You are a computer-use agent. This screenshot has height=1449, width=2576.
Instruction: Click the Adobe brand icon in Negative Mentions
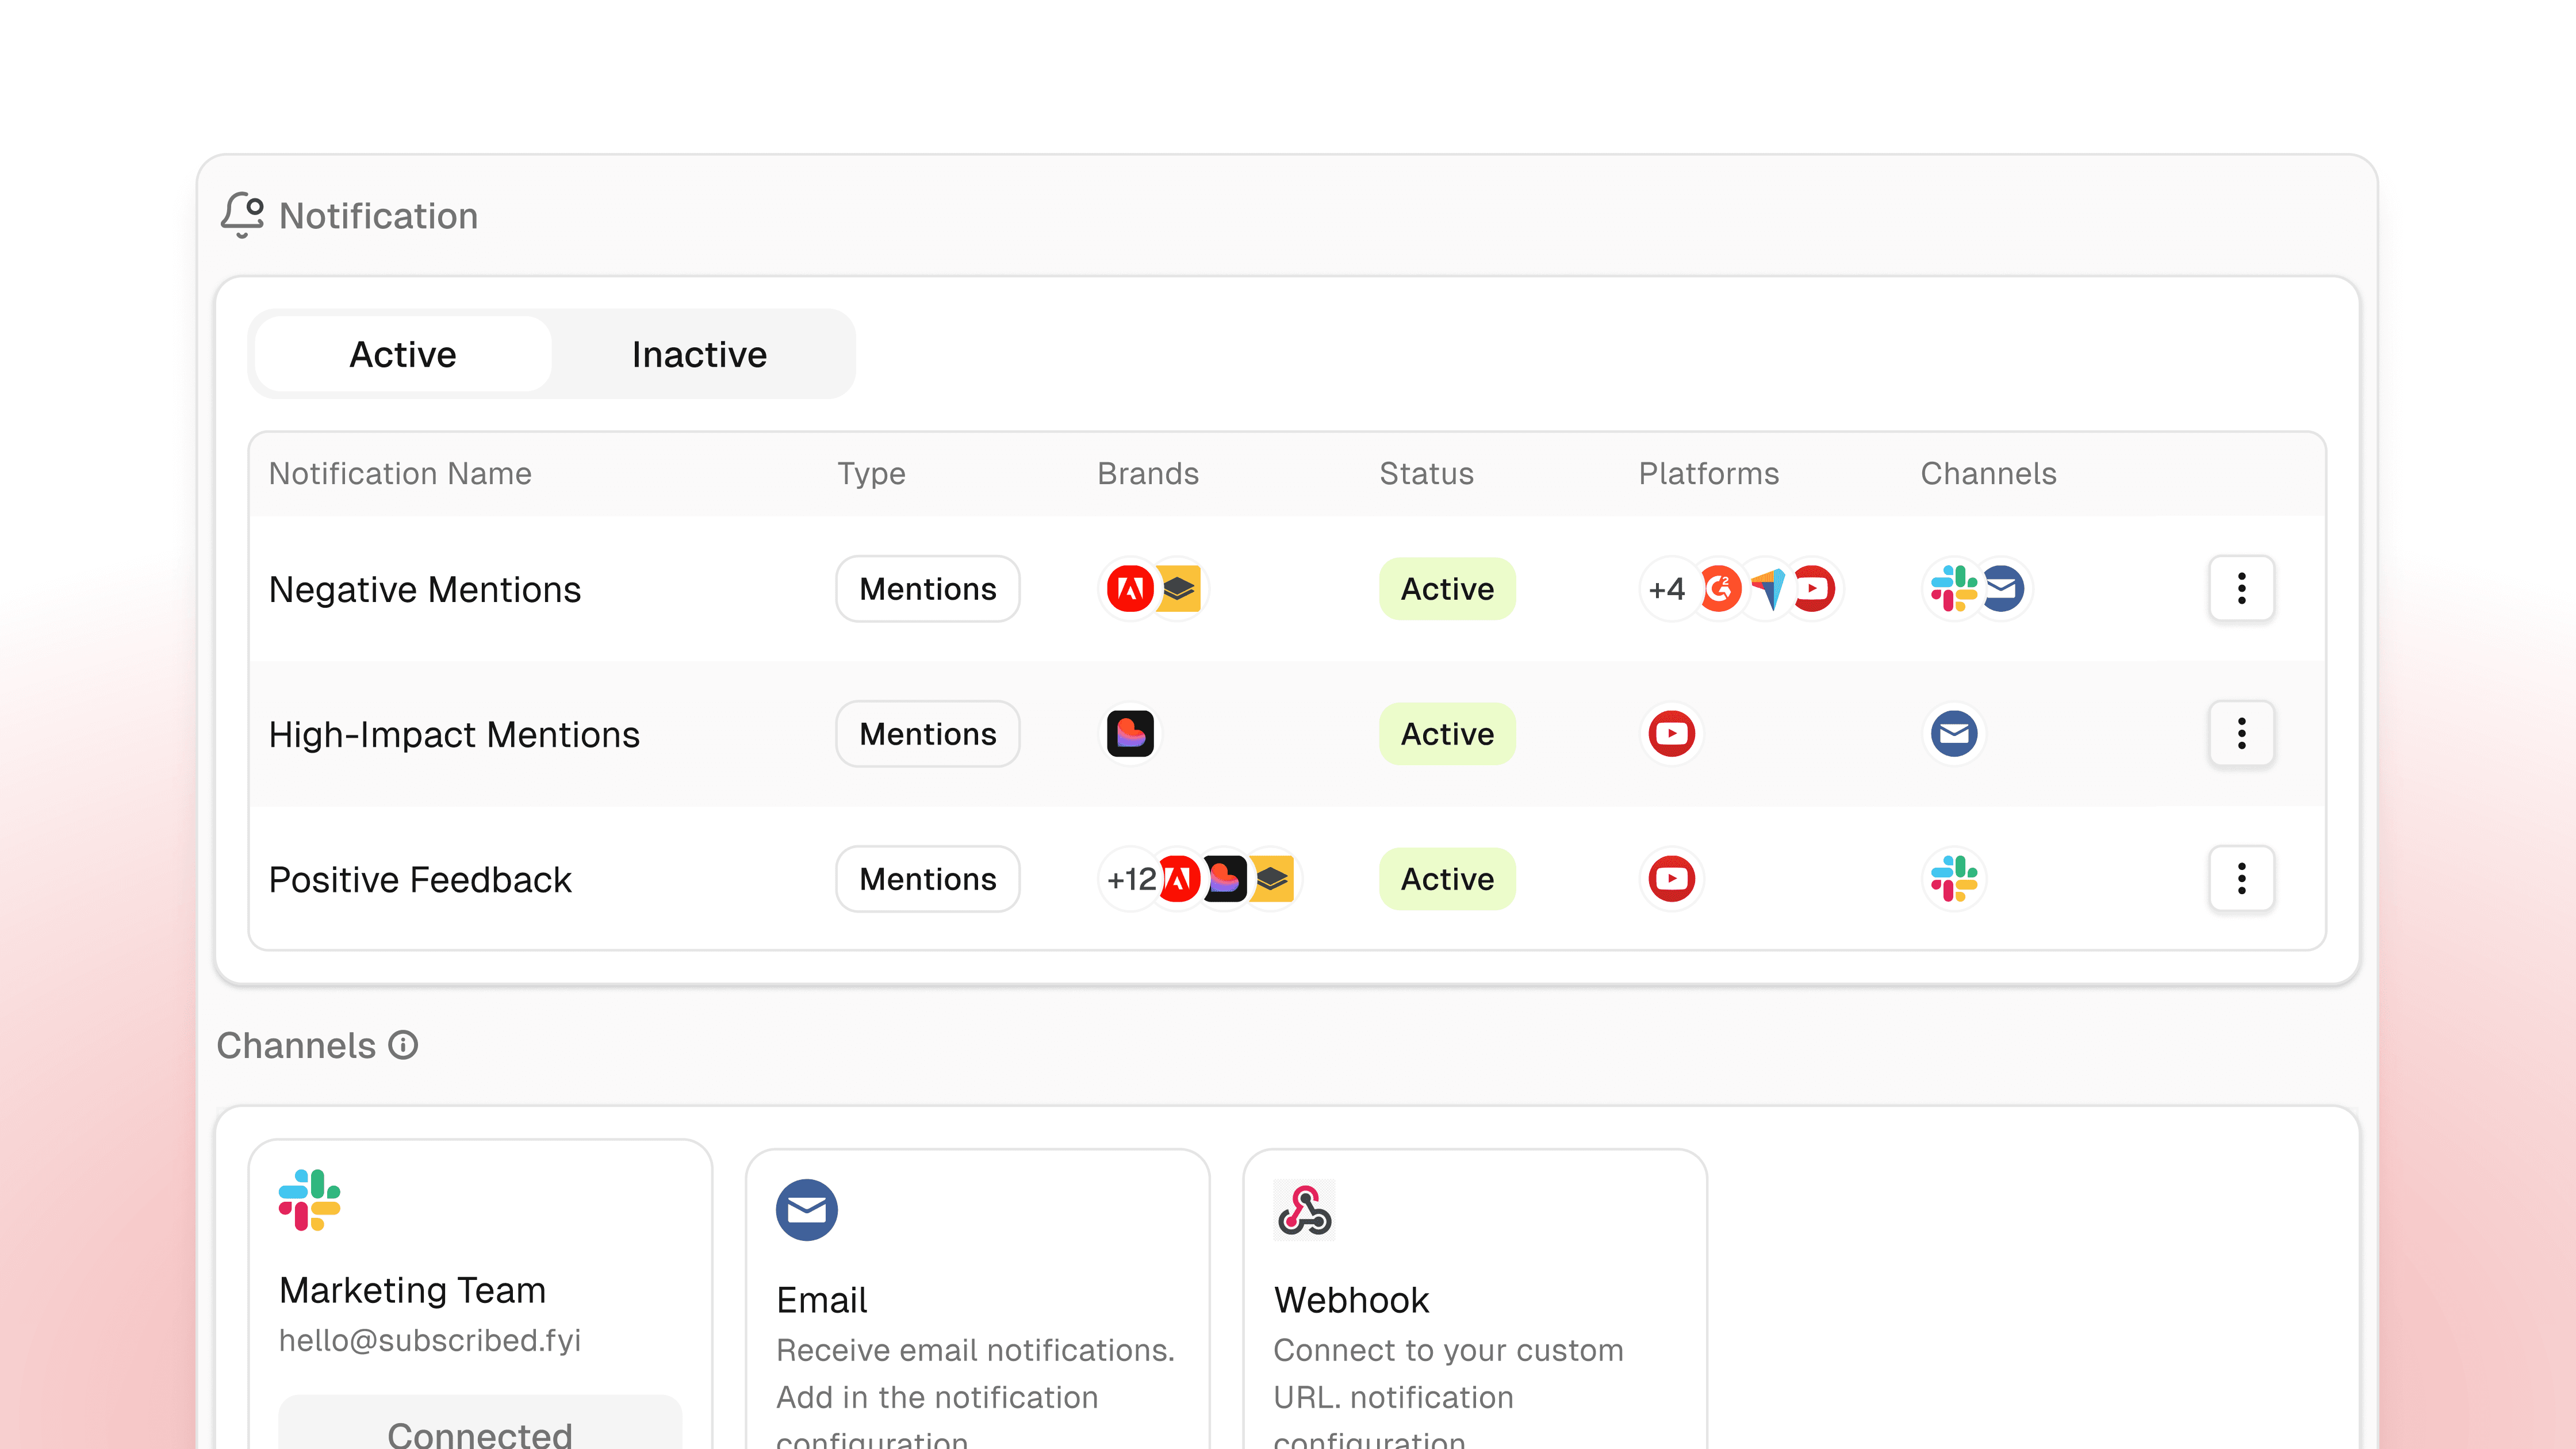1130,589
